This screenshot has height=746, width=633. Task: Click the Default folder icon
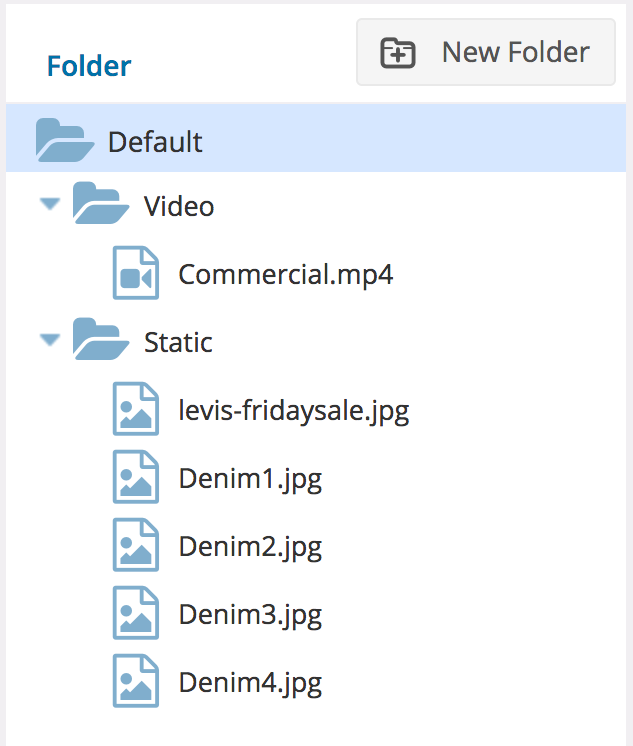[x=65, y=140]
